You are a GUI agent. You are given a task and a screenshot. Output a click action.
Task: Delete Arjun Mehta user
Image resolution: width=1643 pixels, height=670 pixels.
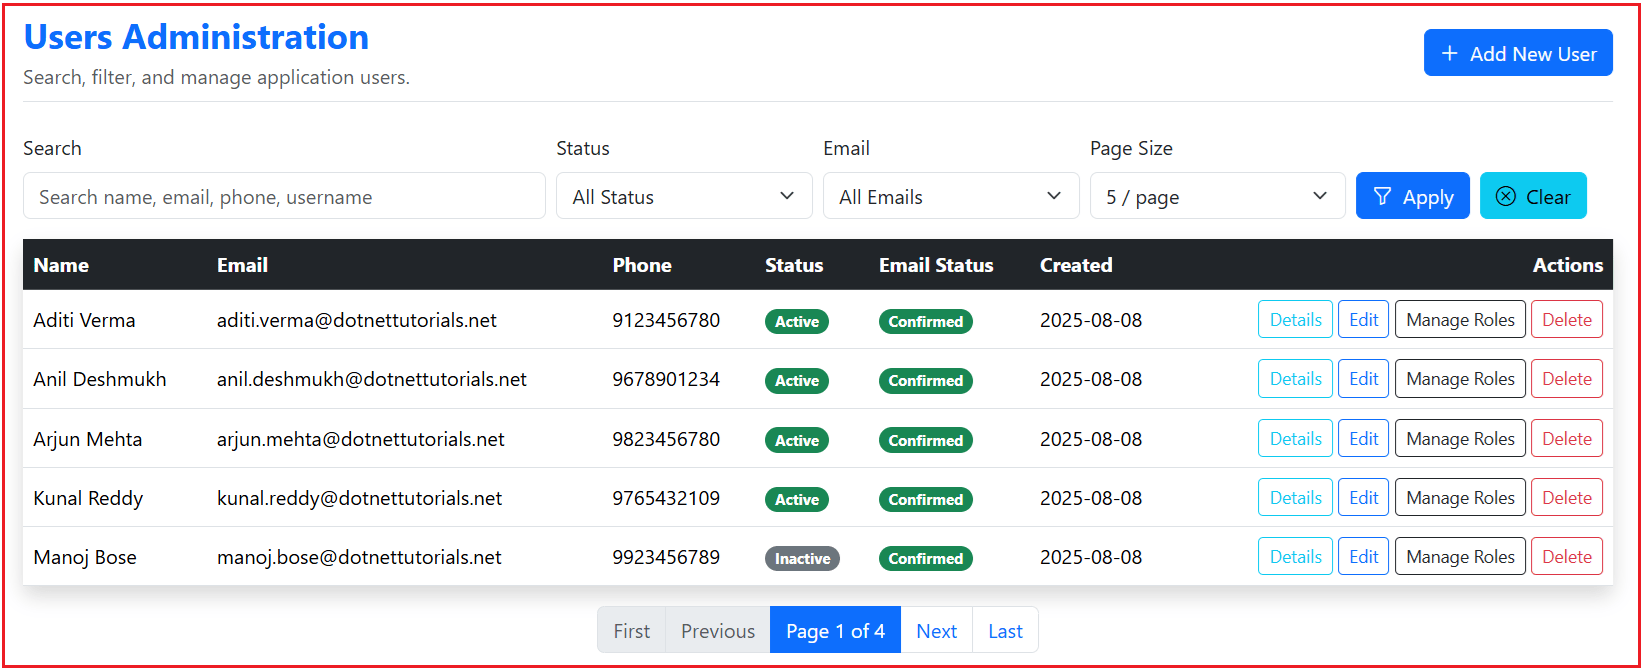point(1566,438)
